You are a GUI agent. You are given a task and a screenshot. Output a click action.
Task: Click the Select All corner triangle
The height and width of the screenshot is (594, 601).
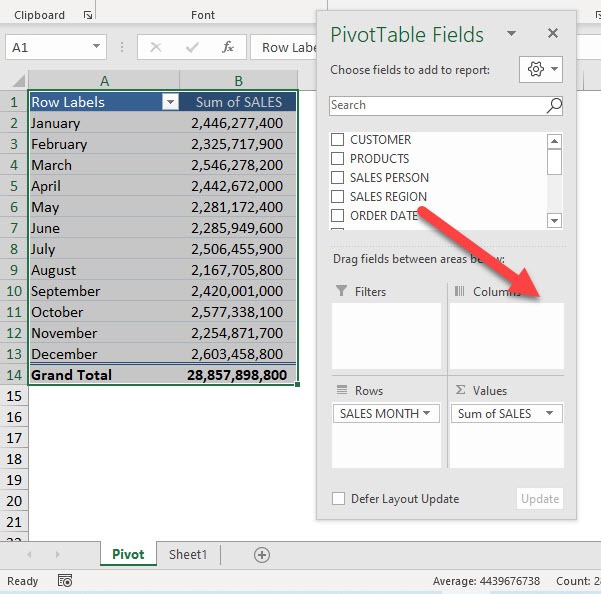coord(18,80)
